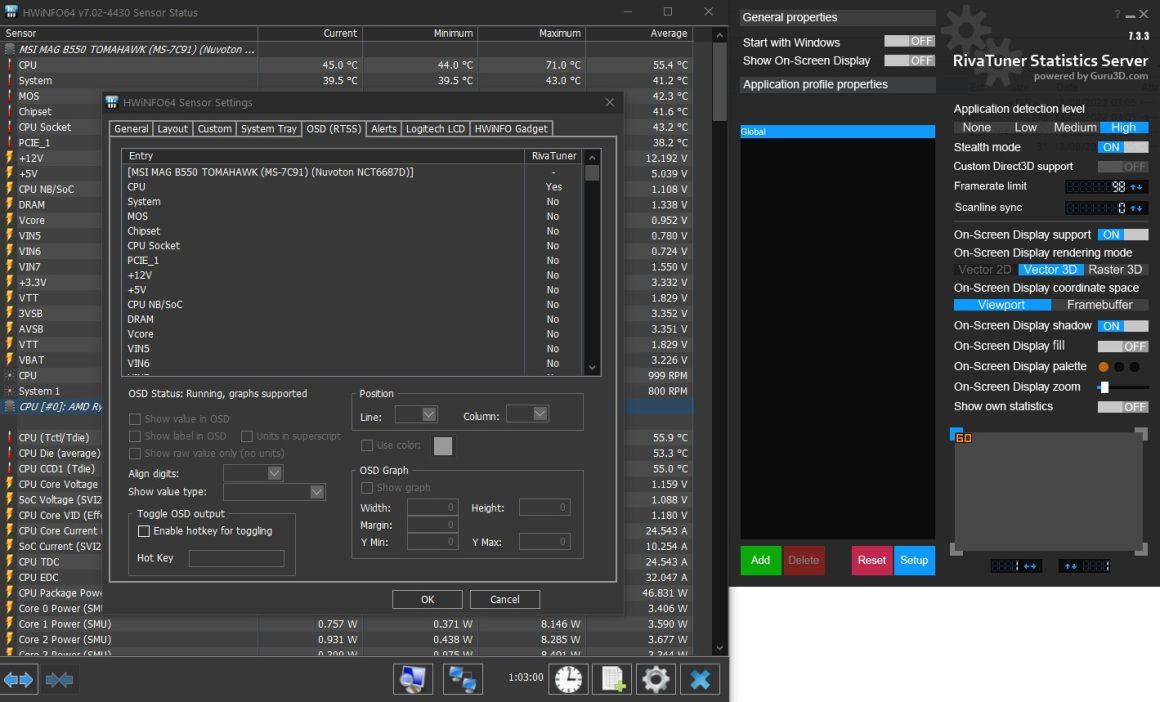This screenshot has height=702, width=1160.
Task: Click entry list scroll up arrow
Action: click(592, 158)
